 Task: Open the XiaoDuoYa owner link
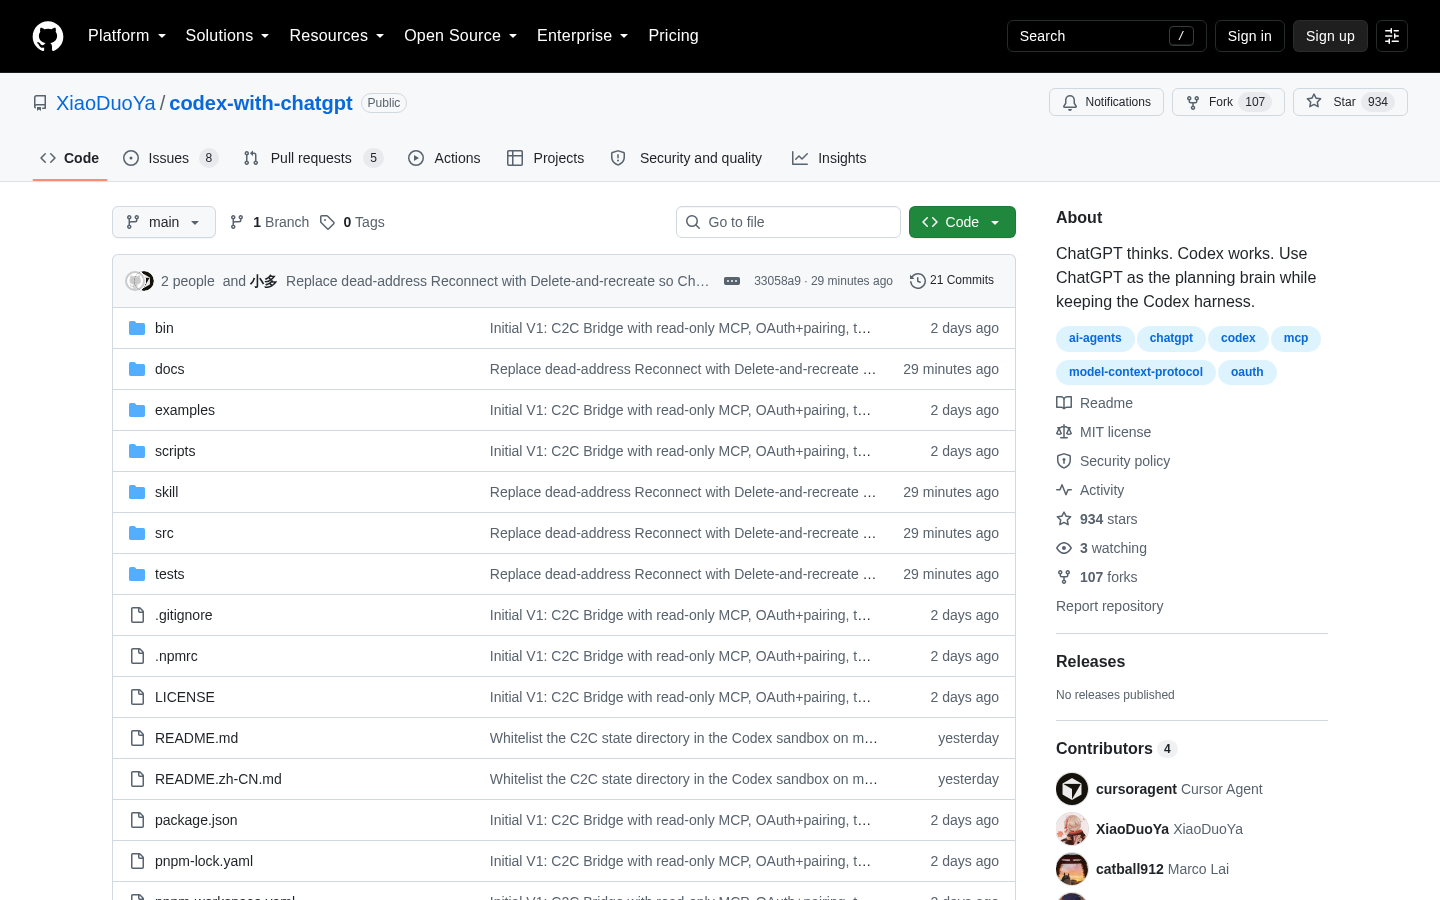(x=106, y=103)
